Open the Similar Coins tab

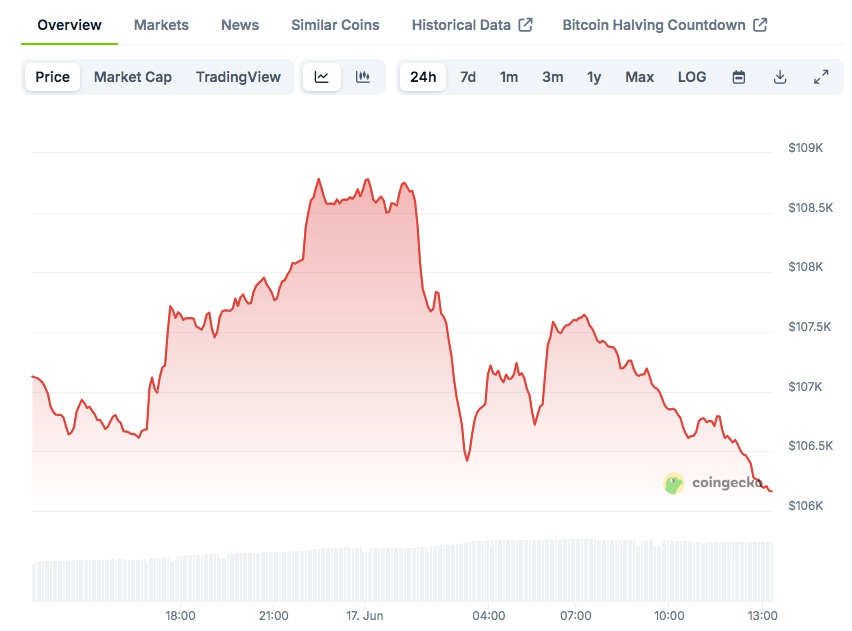click(335, 25)
